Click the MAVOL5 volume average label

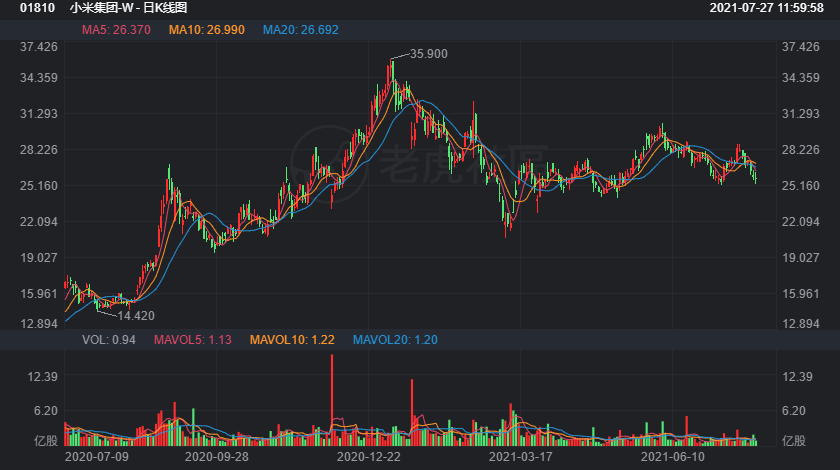tap(192, 340)
